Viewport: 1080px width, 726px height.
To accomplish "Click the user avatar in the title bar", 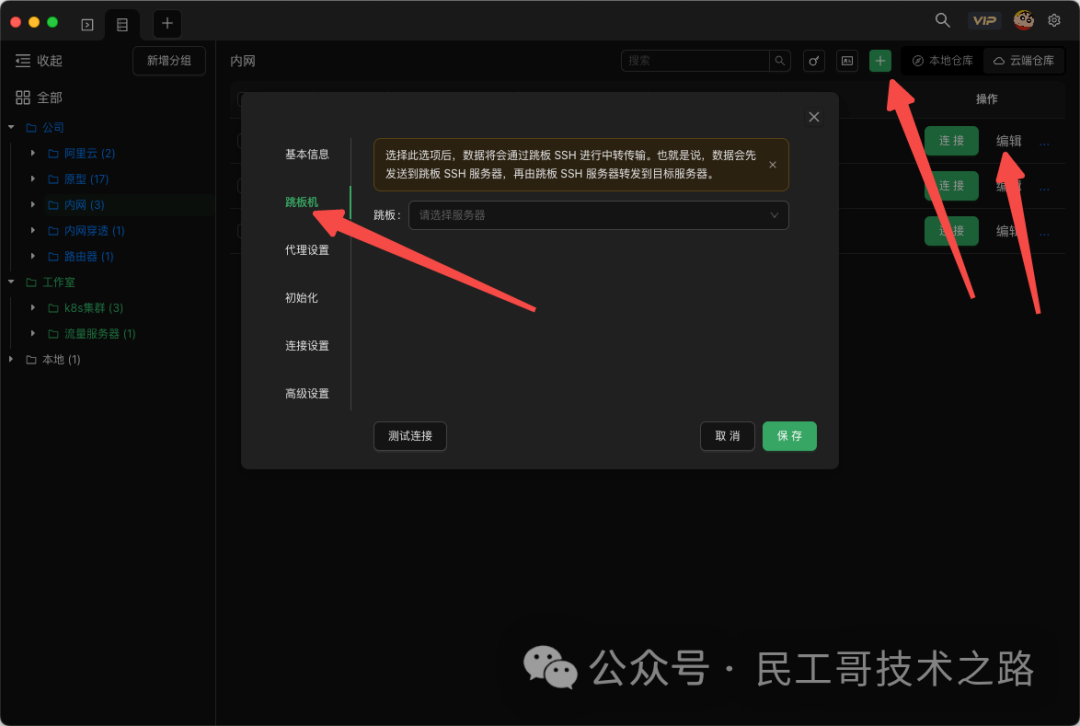I will click(x=1022, y=19).
